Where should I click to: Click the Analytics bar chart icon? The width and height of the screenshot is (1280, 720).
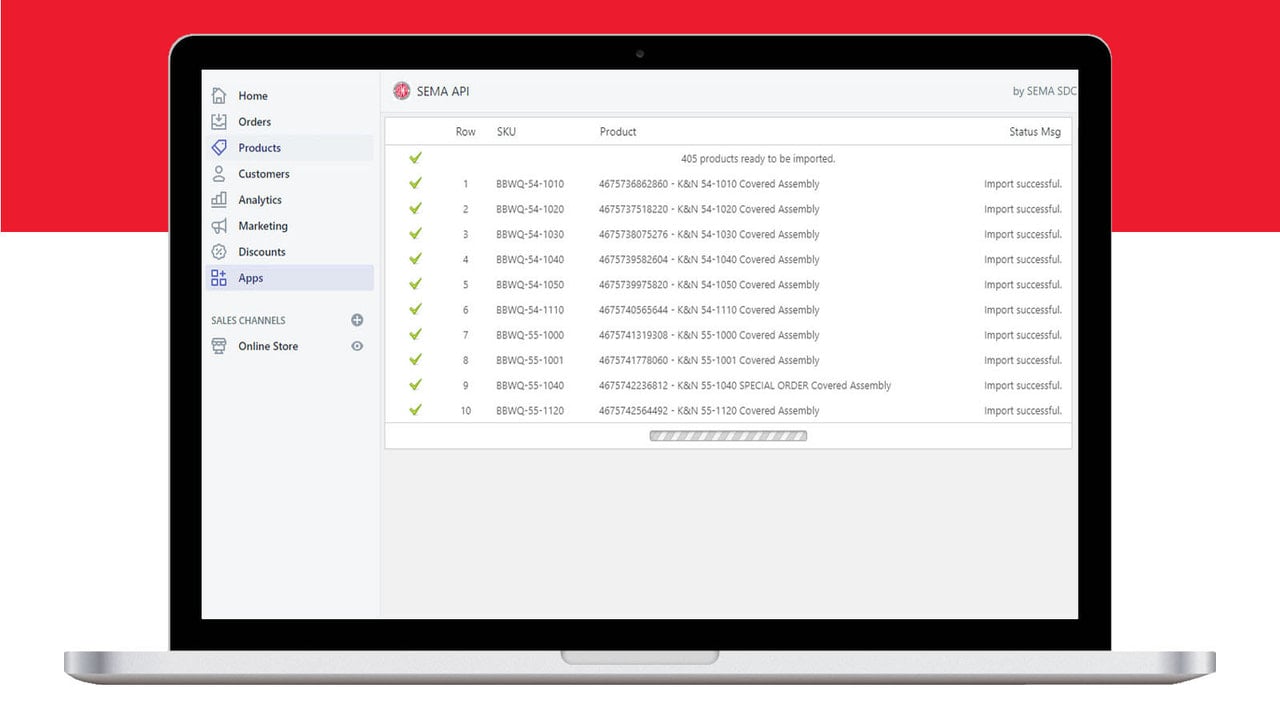(219, 200)
